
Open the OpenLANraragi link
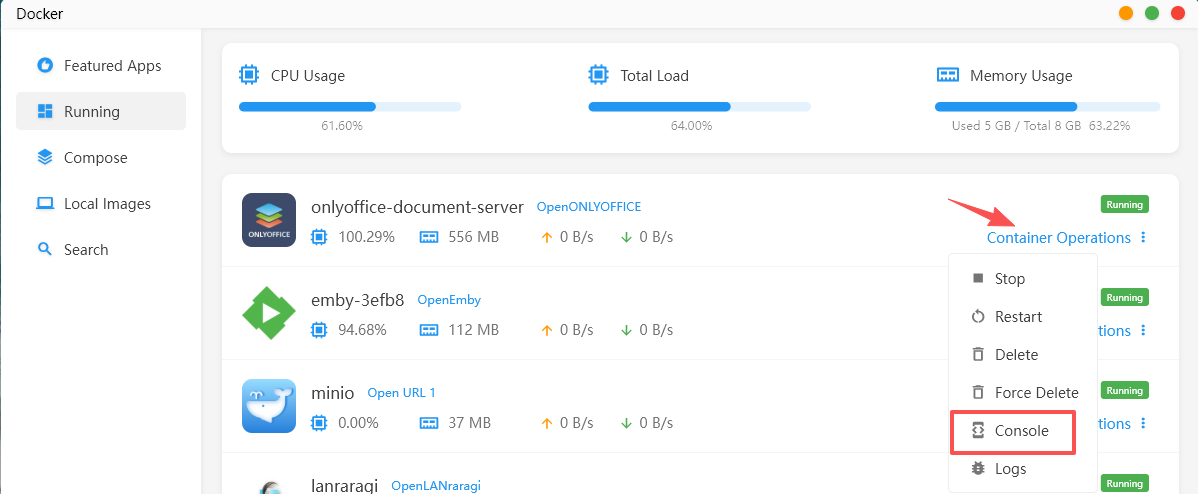coord(436,486)
